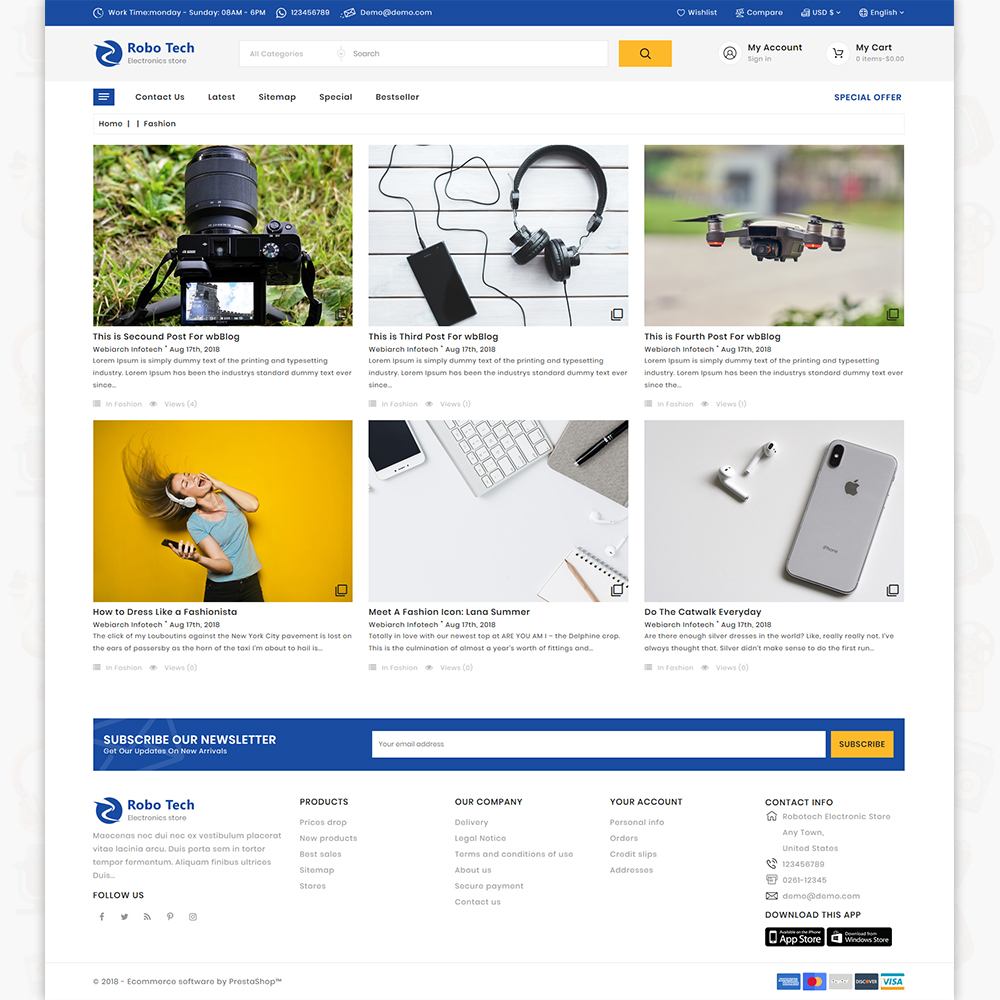Open the headphones blog post thumbnail
Viewport: 1000px width, 1000px height.
498,235
